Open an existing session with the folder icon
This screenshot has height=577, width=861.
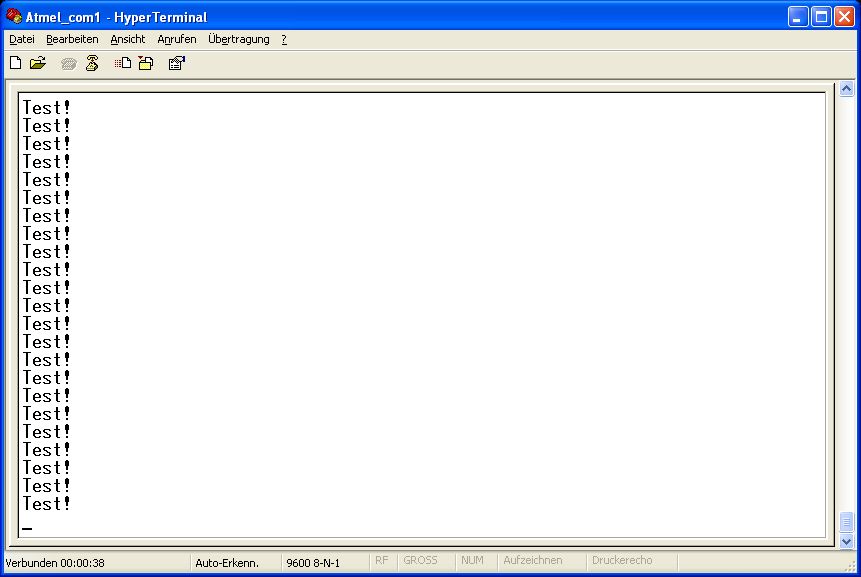[38, 63]
